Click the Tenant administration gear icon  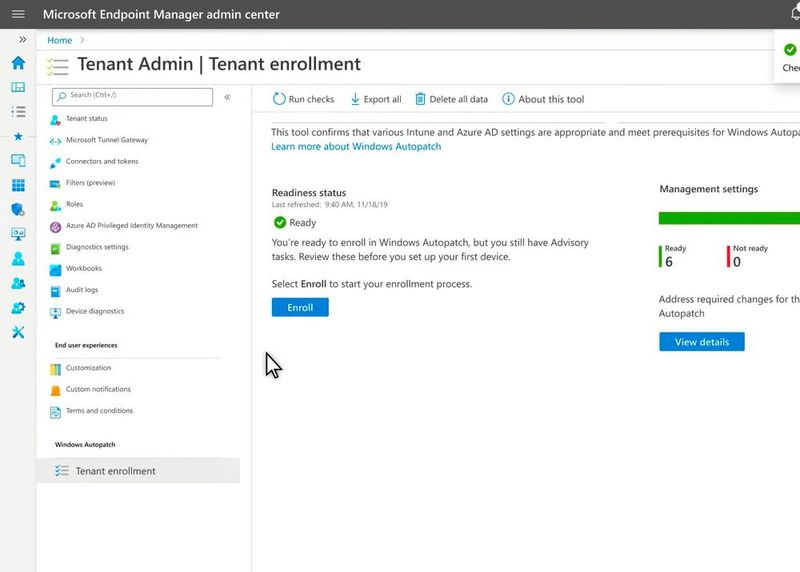pyautogui.click(x=18, y=308)
